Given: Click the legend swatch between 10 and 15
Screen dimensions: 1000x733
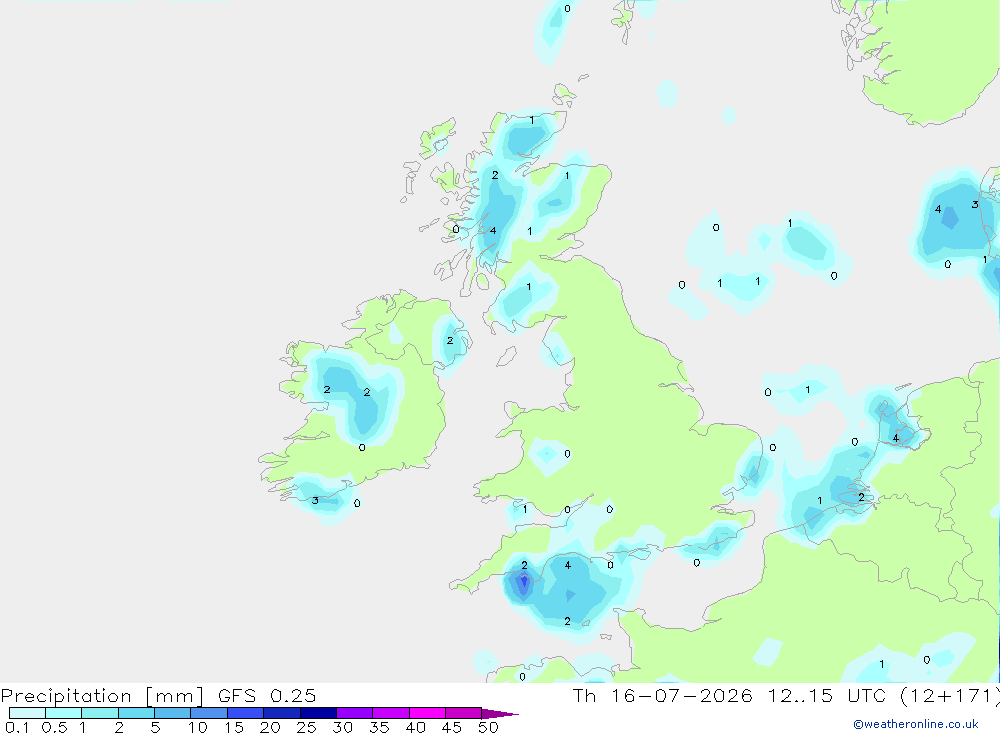Looking at the screenshot, I should [x=209, y=713].
